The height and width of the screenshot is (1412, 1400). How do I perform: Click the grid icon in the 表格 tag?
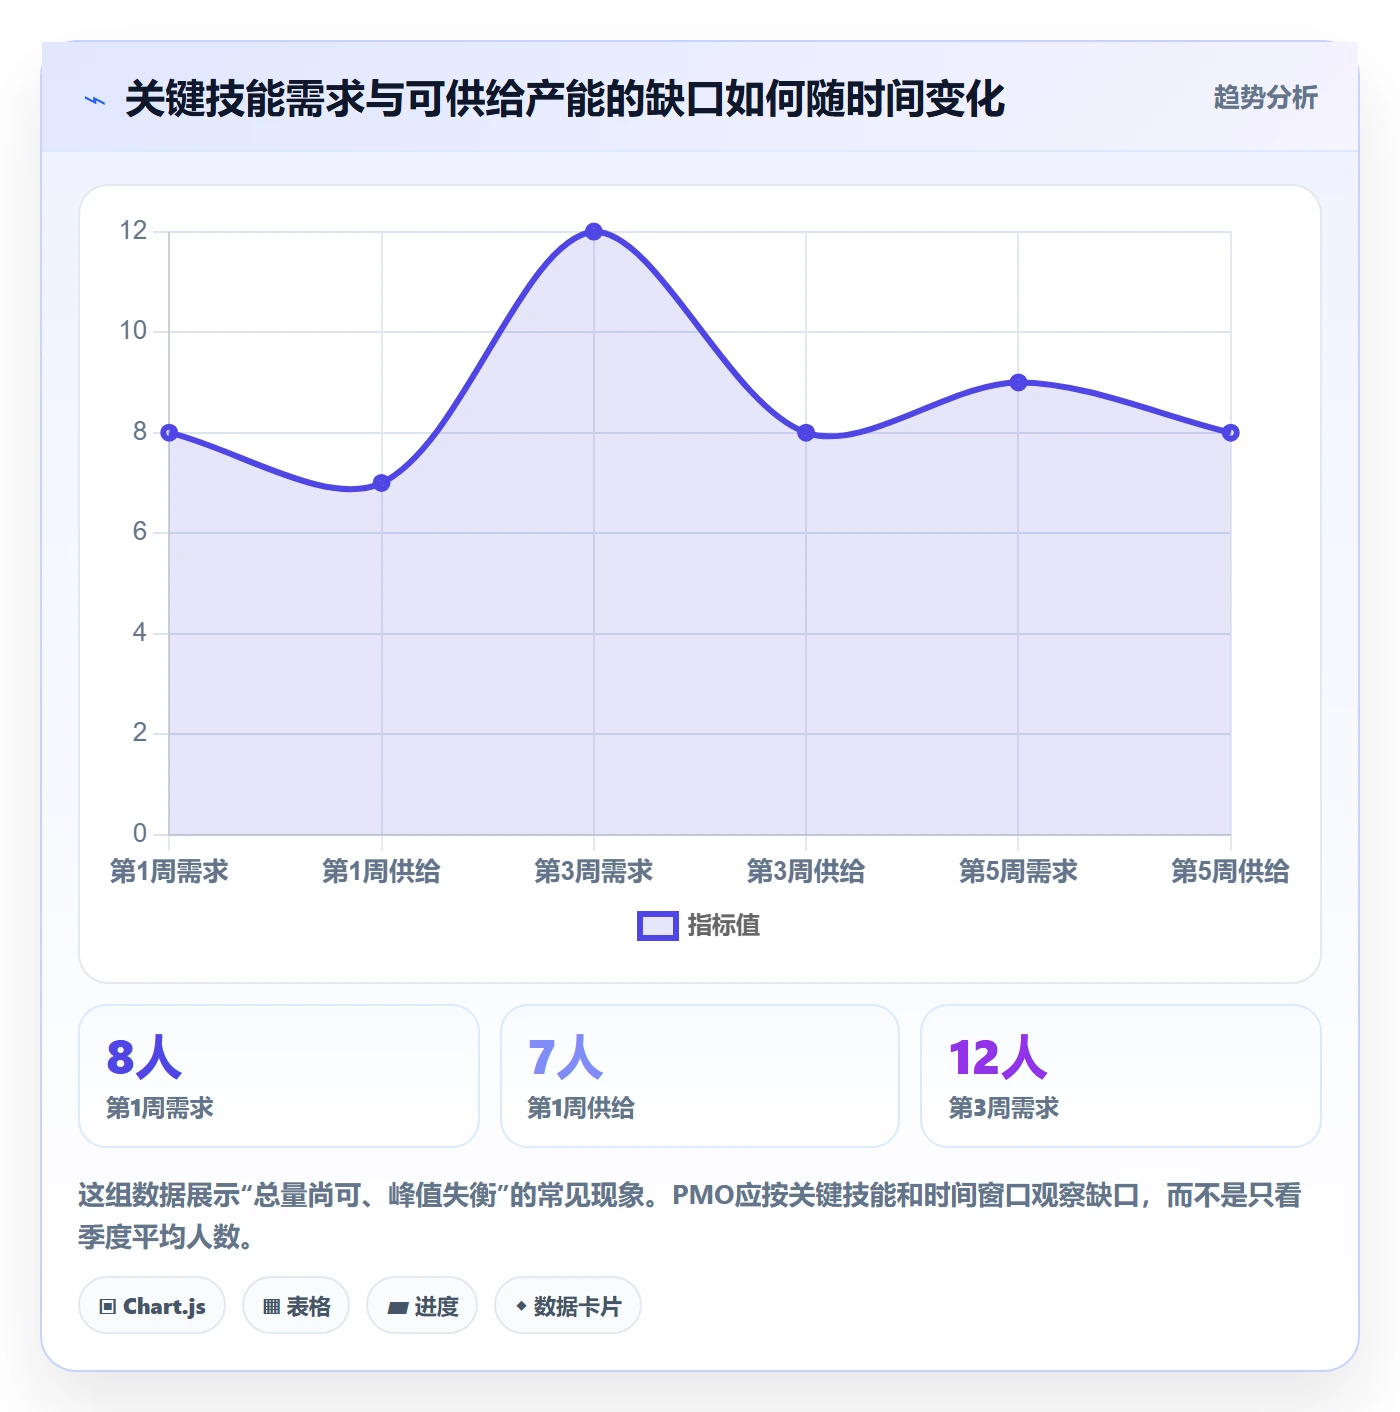(x=271, y=1307)
